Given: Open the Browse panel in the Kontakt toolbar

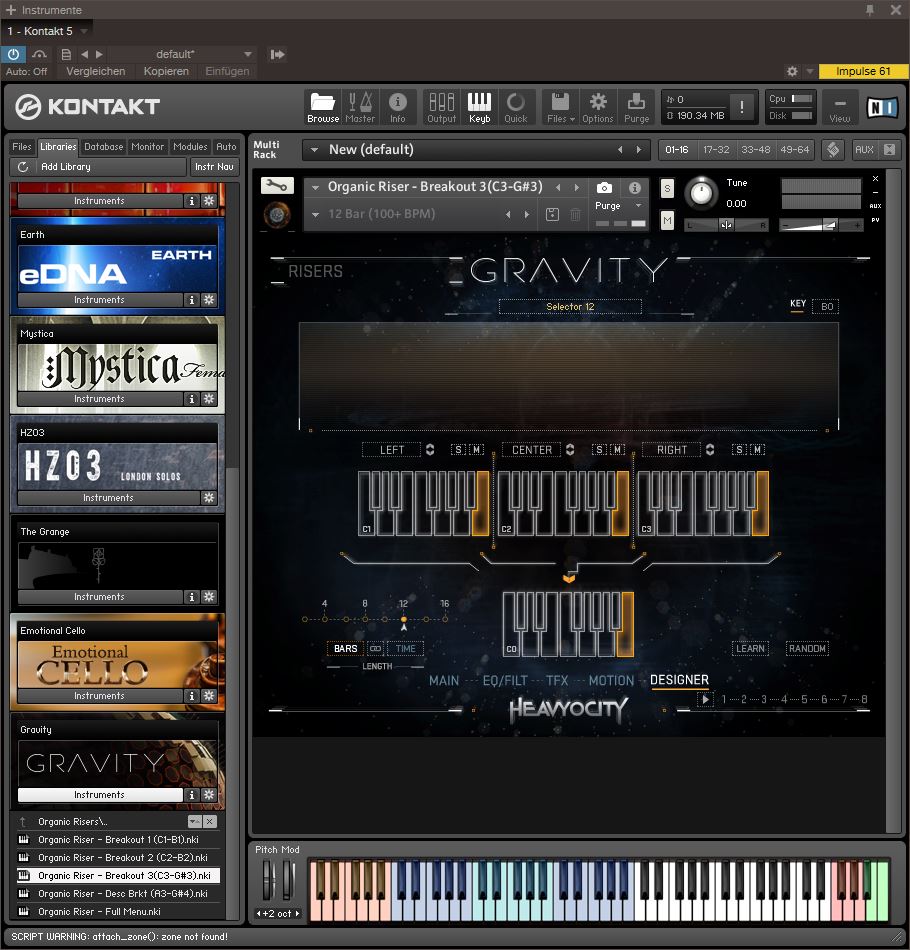Looking at the screenshot, I should tap(322, 107).
